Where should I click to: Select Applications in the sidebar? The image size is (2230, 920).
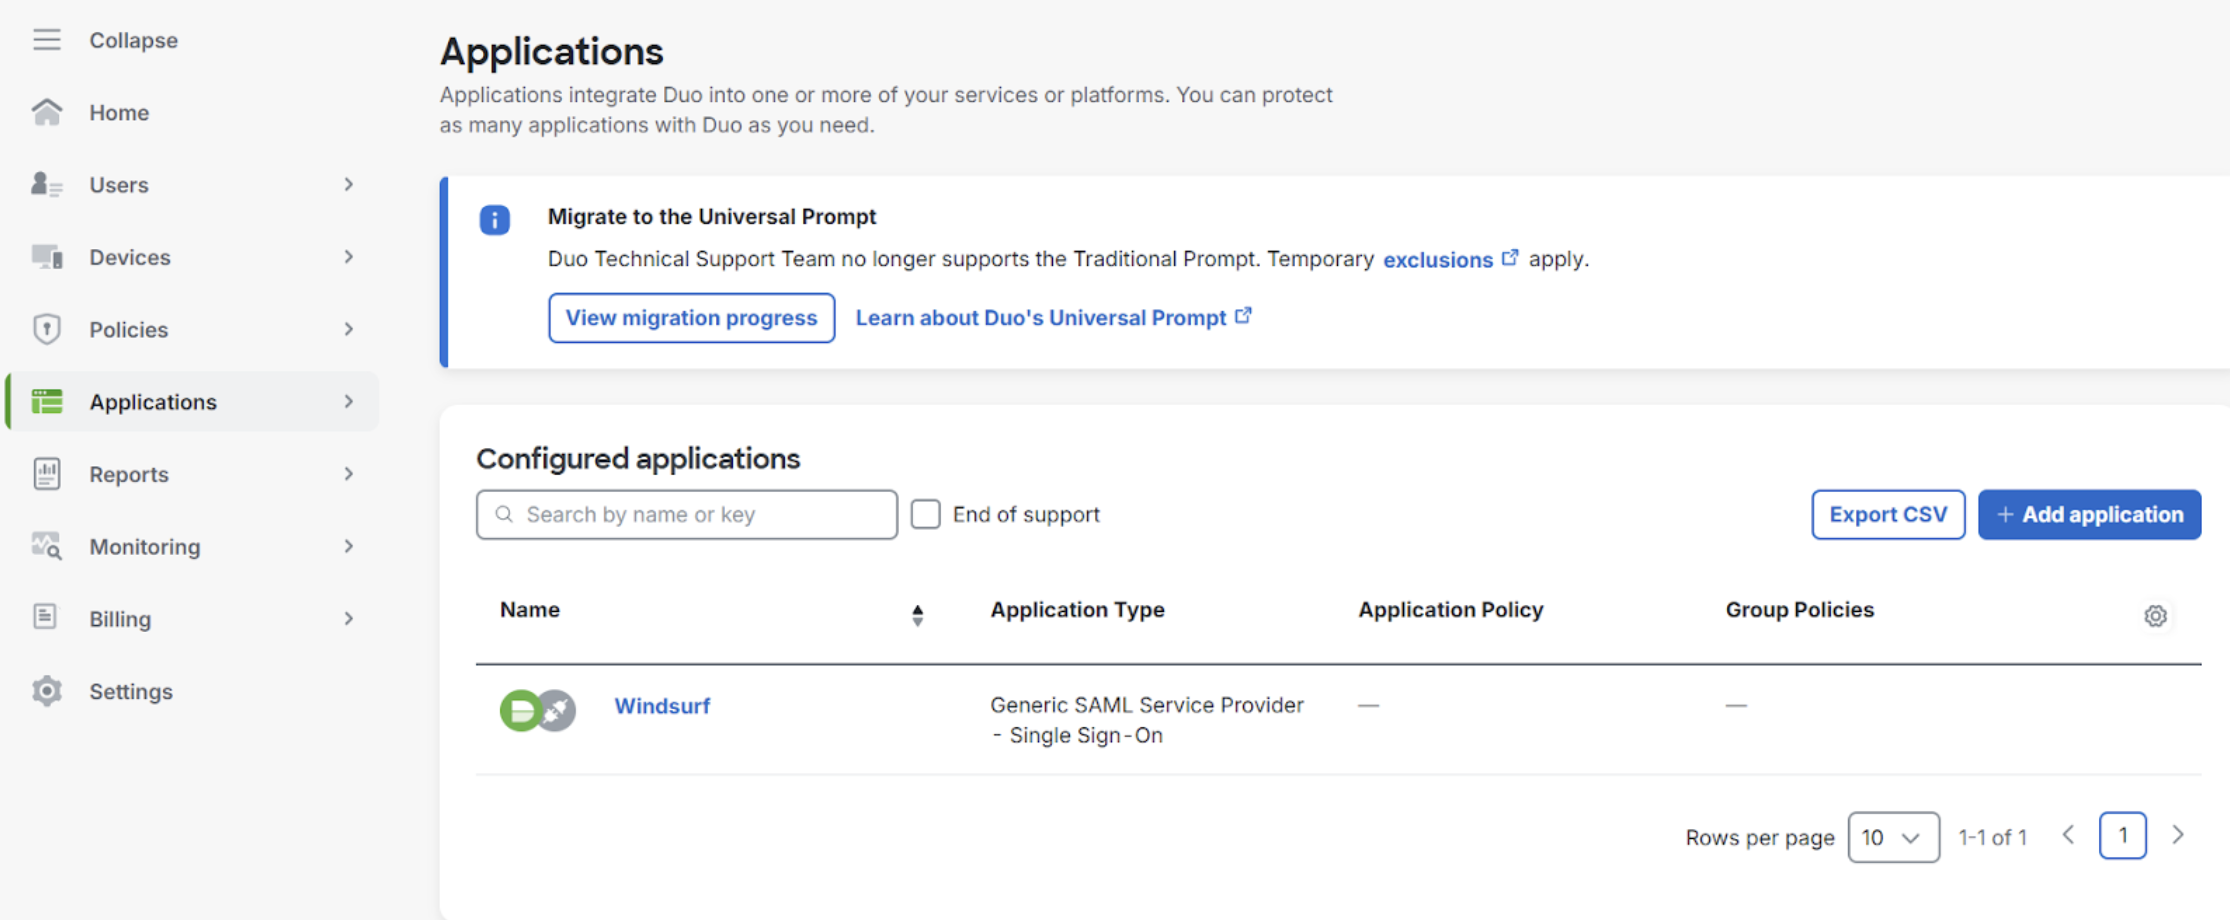153,402
